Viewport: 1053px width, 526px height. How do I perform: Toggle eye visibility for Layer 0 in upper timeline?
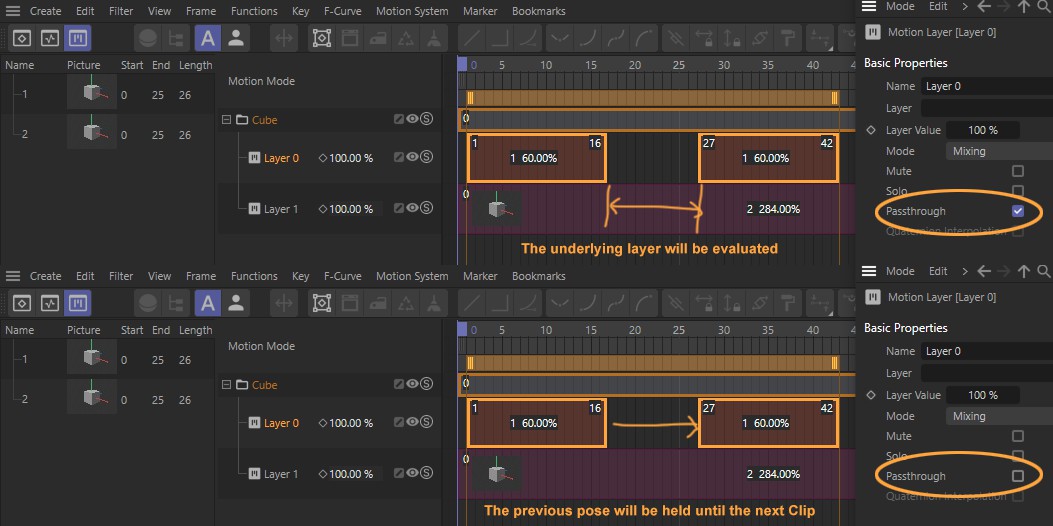click(412, 157)
